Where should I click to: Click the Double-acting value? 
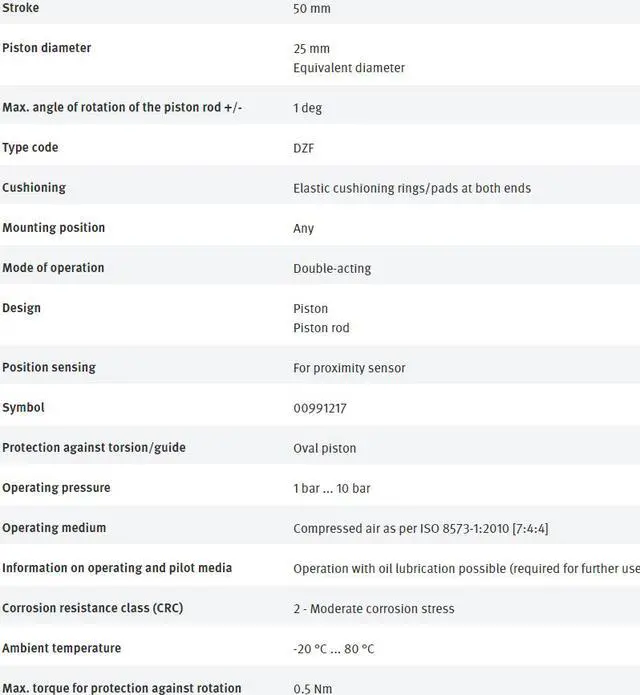[332, 268]
